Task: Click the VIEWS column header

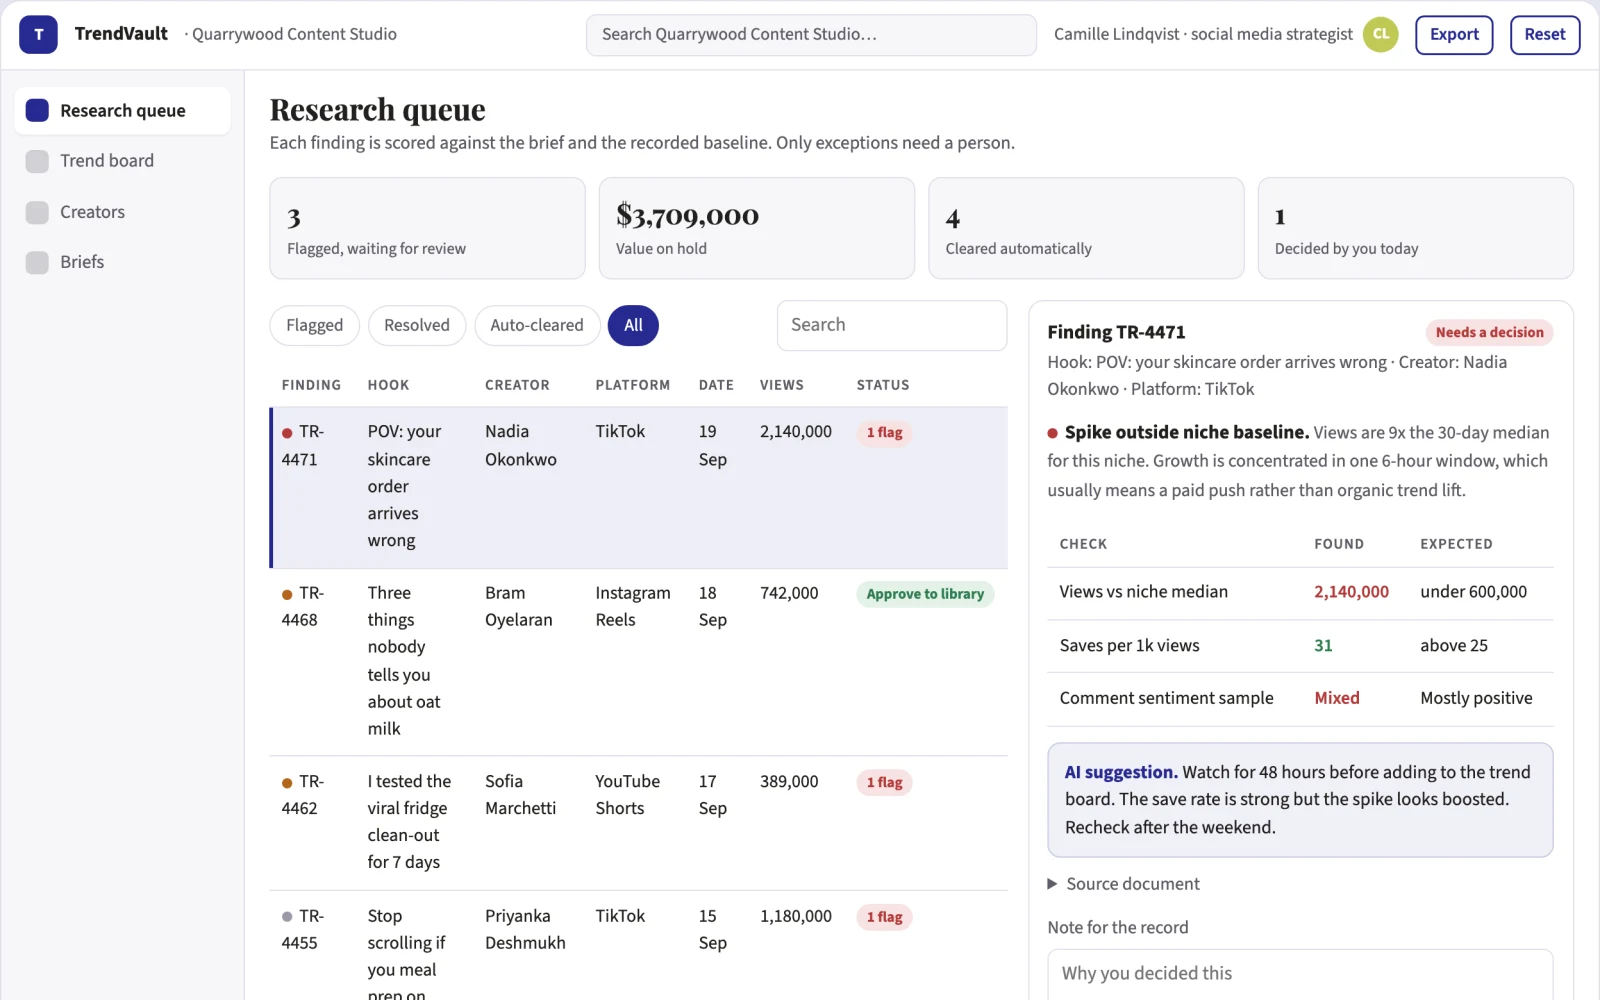Action: point(782,385)
